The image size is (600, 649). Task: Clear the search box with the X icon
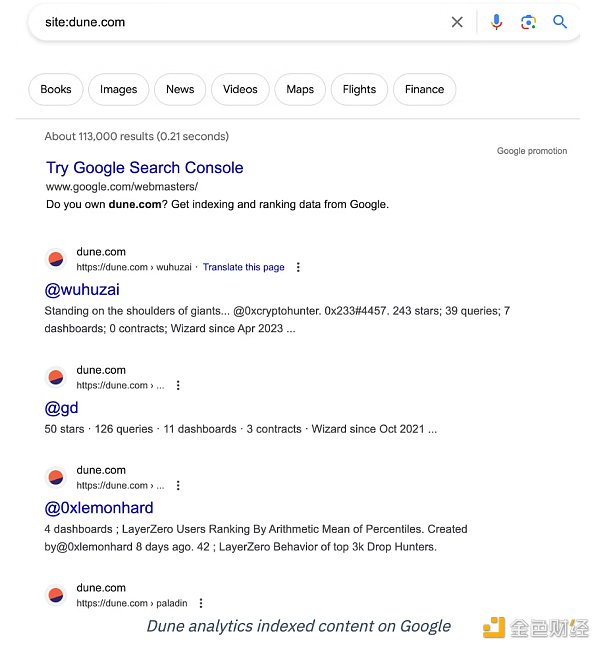tap(457, 22)
